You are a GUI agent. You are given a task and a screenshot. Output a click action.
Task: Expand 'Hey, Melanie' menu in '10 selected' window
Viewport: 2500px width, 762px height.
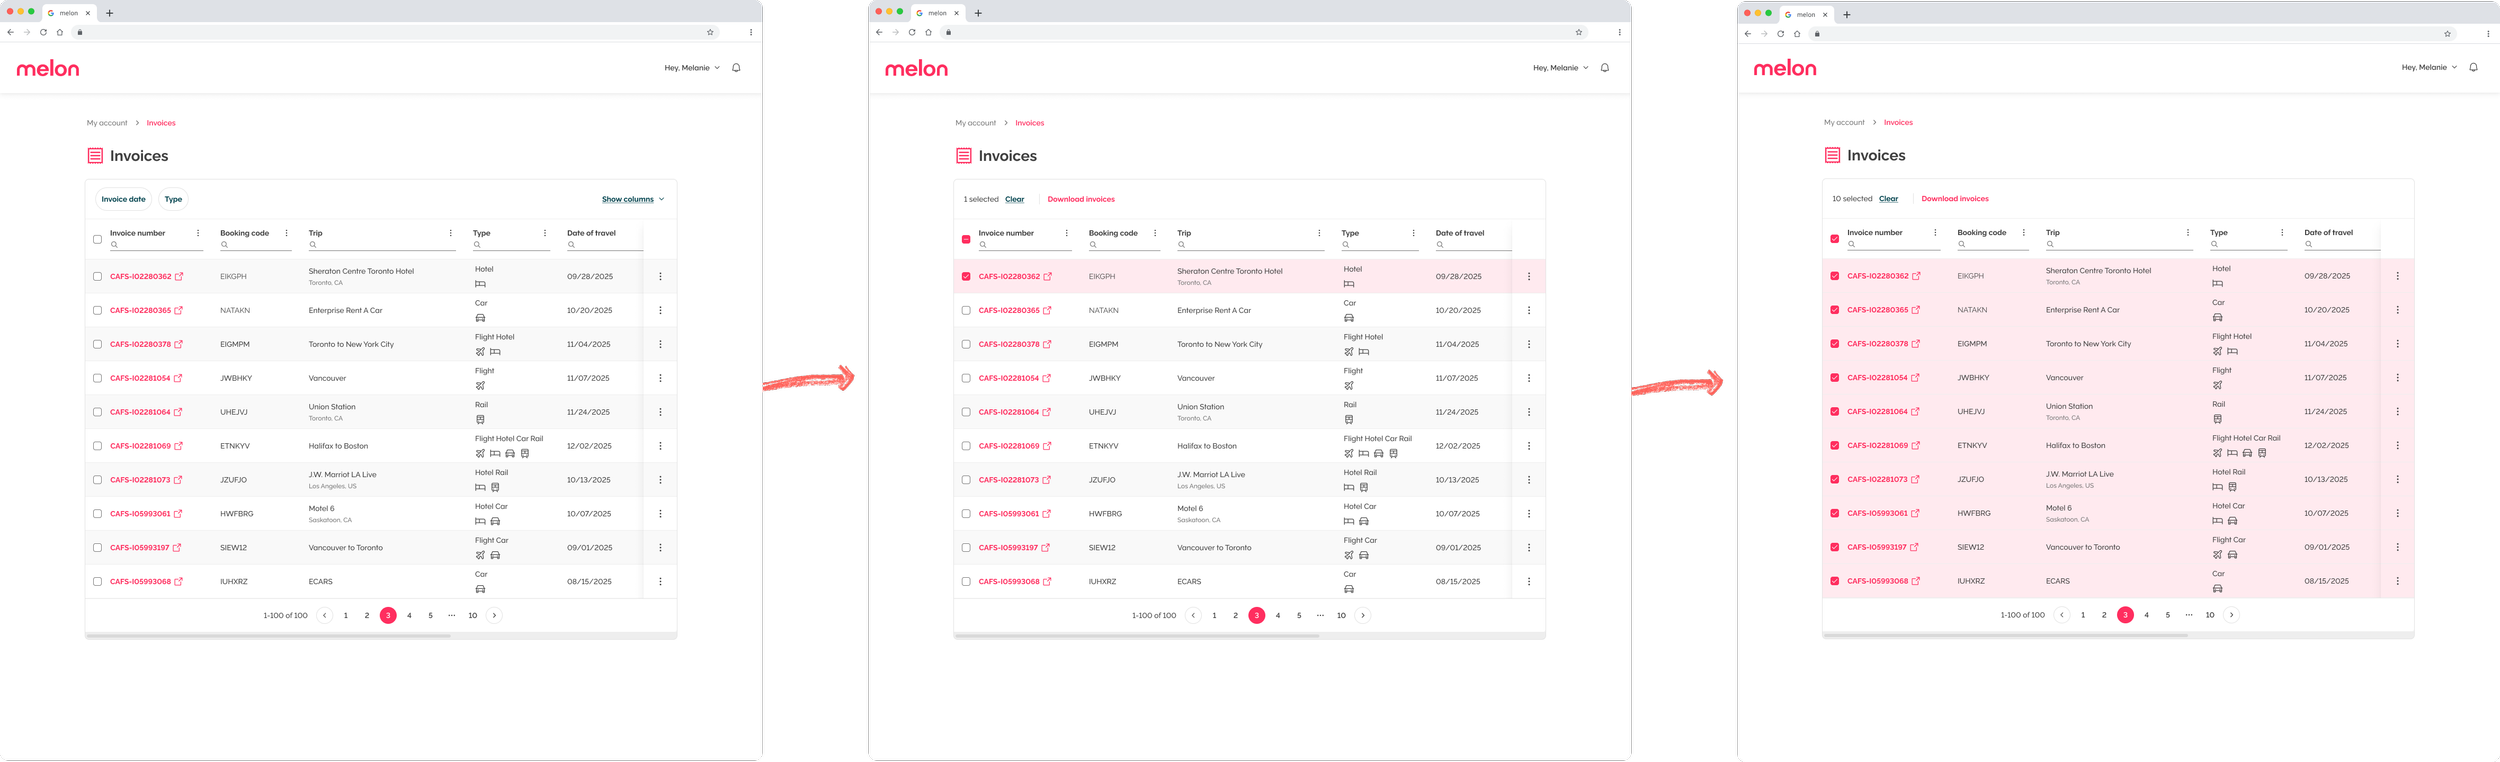tap(2430, 67)
